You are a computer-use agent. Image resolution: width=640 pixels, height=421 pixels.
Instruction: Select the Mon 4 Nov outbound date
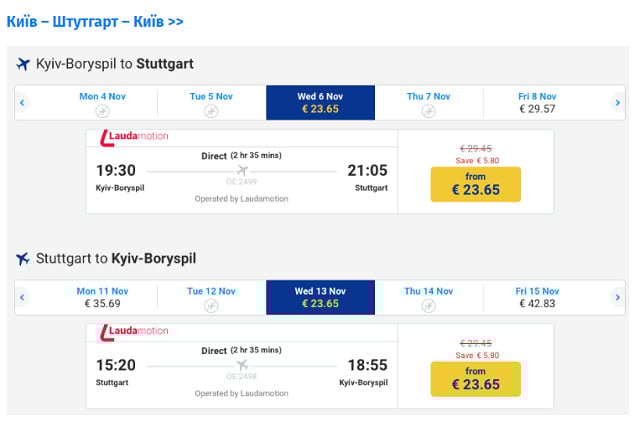[x=102, y=102]
